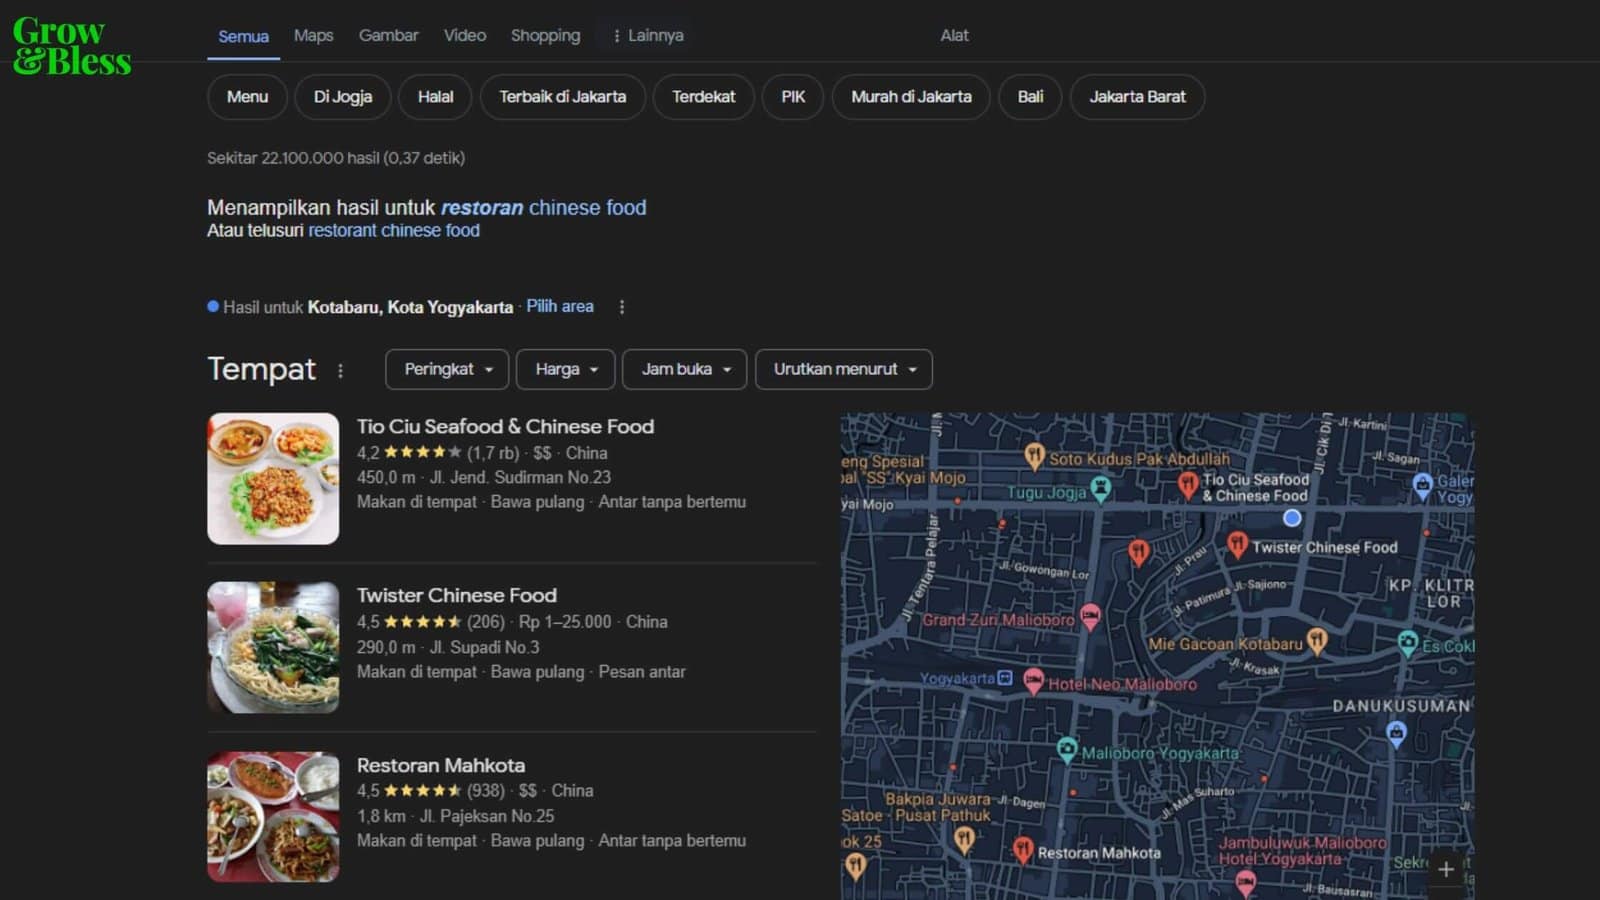Open the Maps tab
The width and height of the screenshot is (1600, 900).
click(x=313, y=35)
